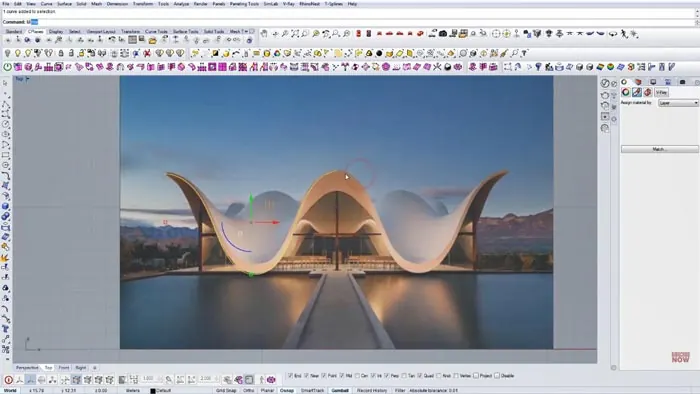Toggle the Near osnap checkbox
Image resolution: width=700 pixels, height=394 pixels.
point(307,376)
